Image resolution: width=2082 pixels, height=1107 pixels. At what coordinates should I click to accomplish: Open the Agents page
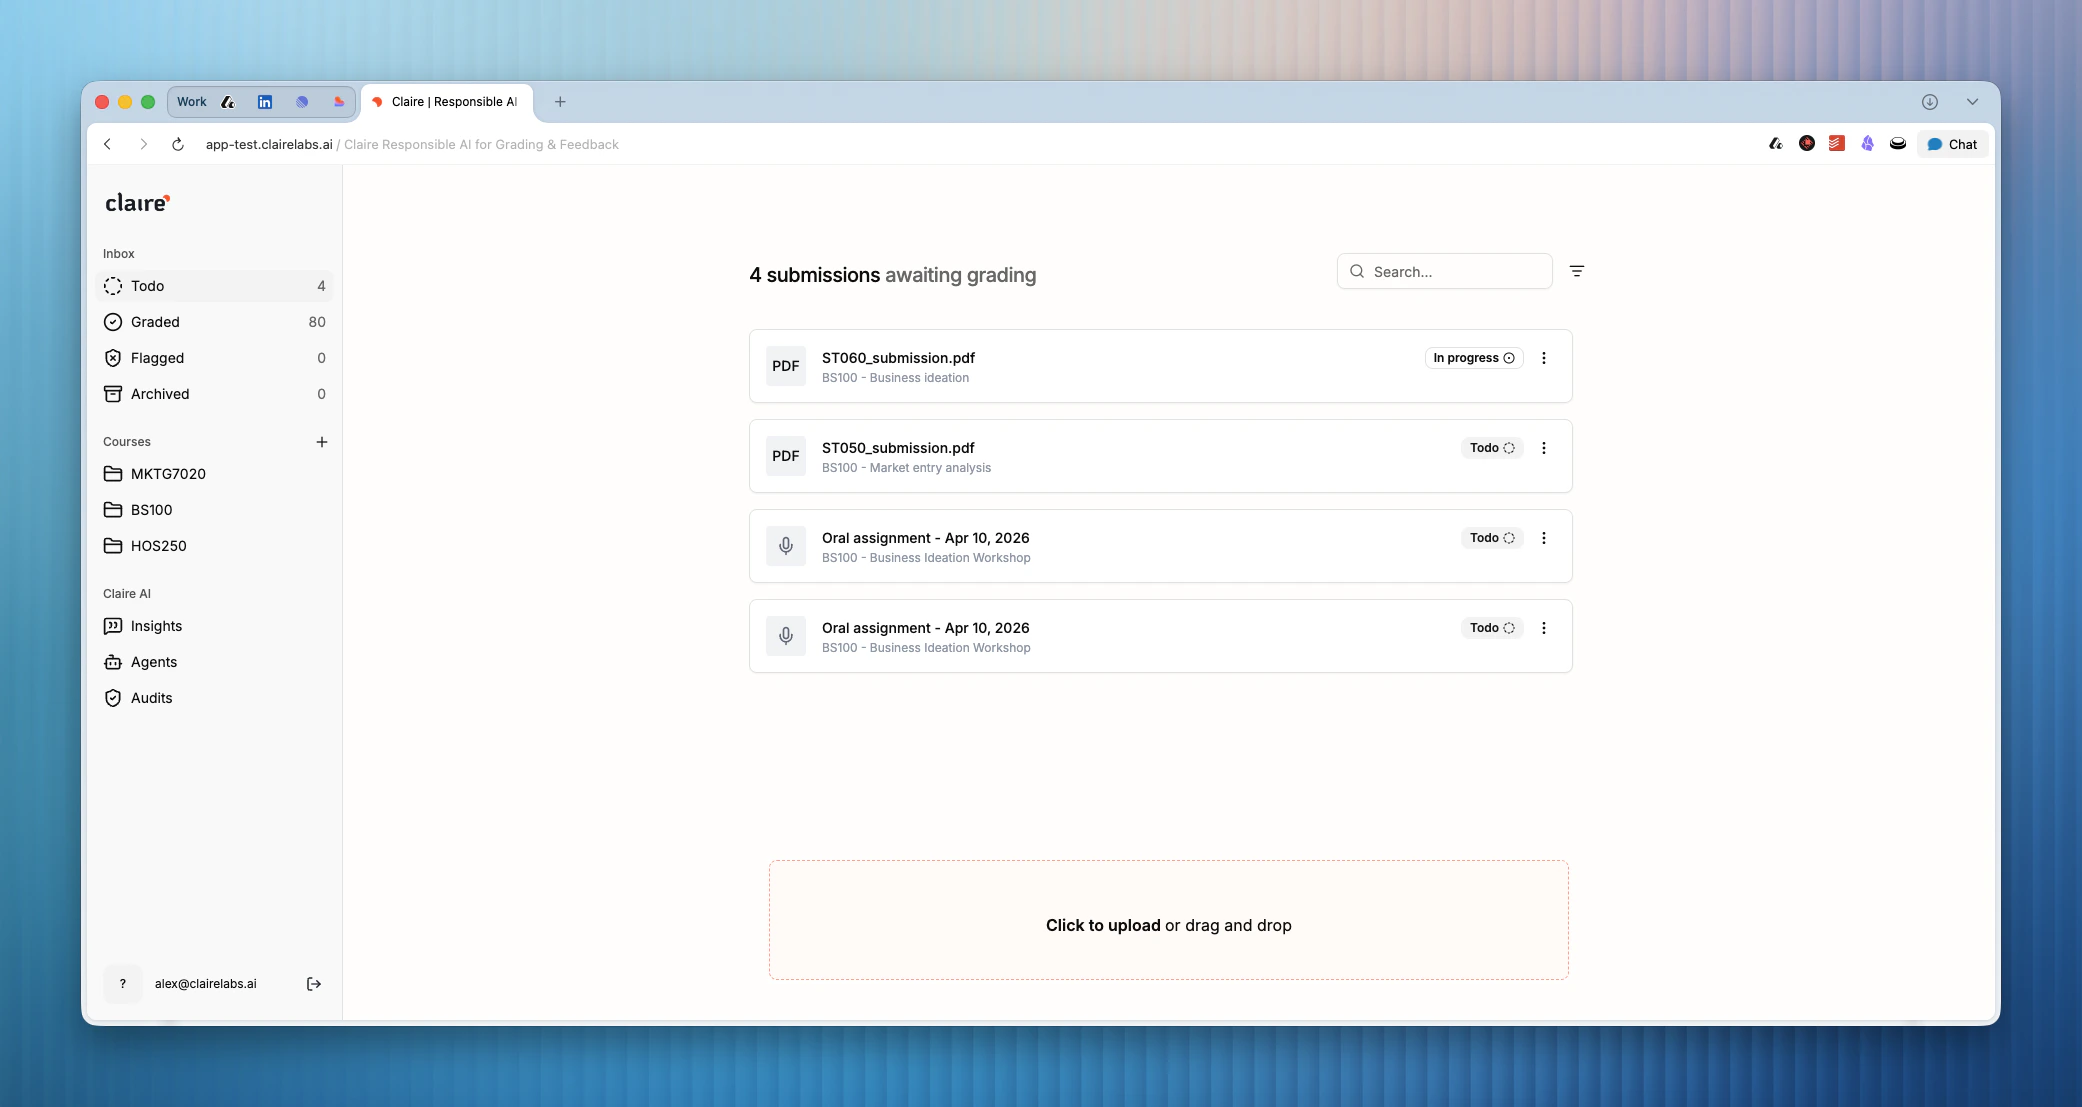[154, 662]
